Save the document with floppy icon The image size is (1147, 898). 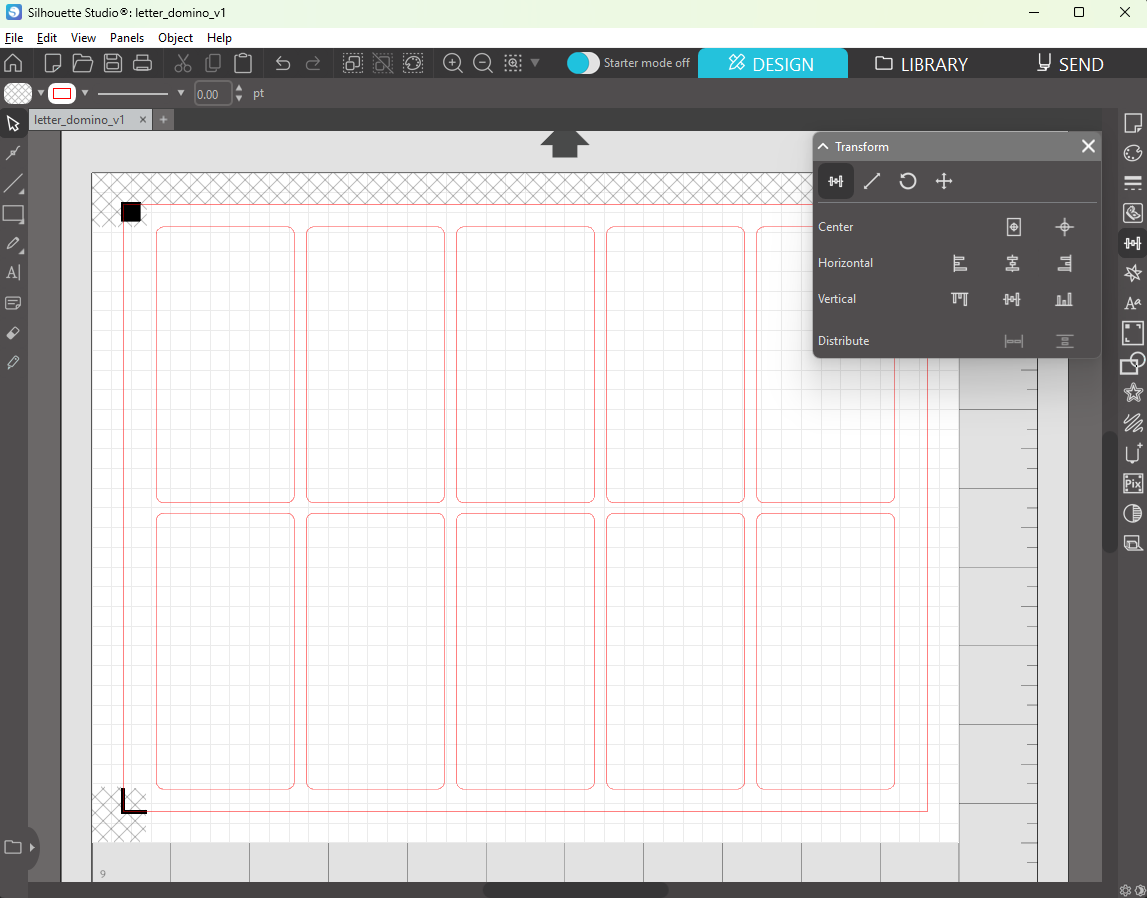[113, 63]
